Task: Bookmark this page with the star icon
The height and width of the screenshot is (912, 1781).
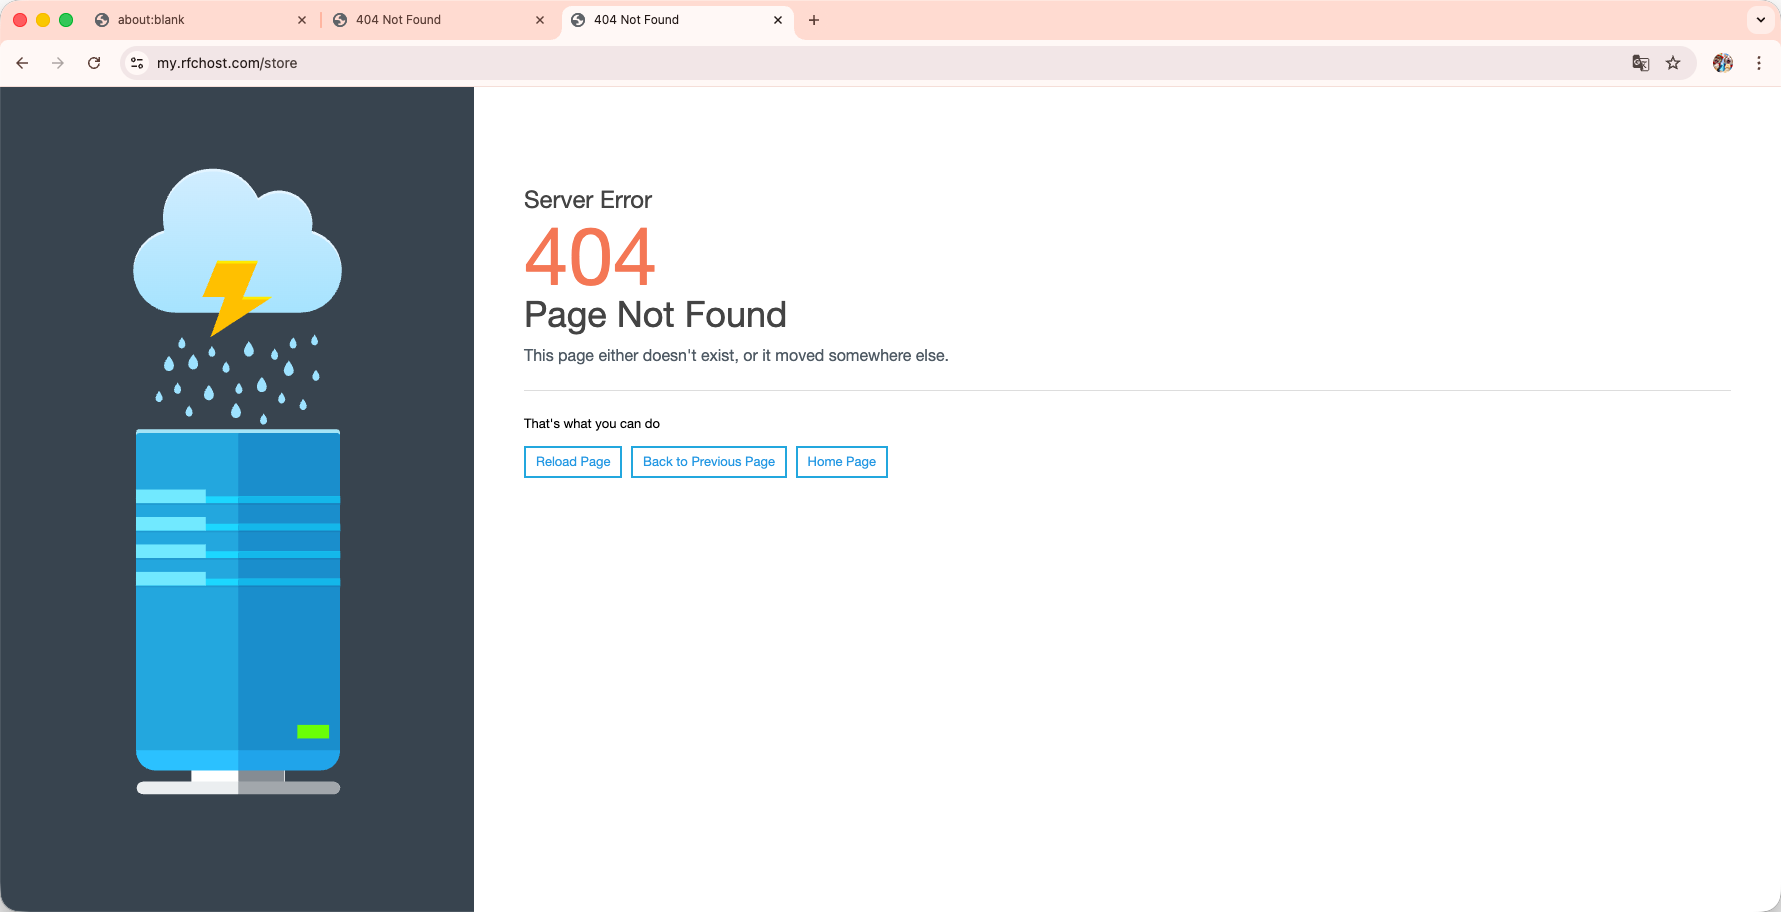Action: click(x=1673, y=63)
